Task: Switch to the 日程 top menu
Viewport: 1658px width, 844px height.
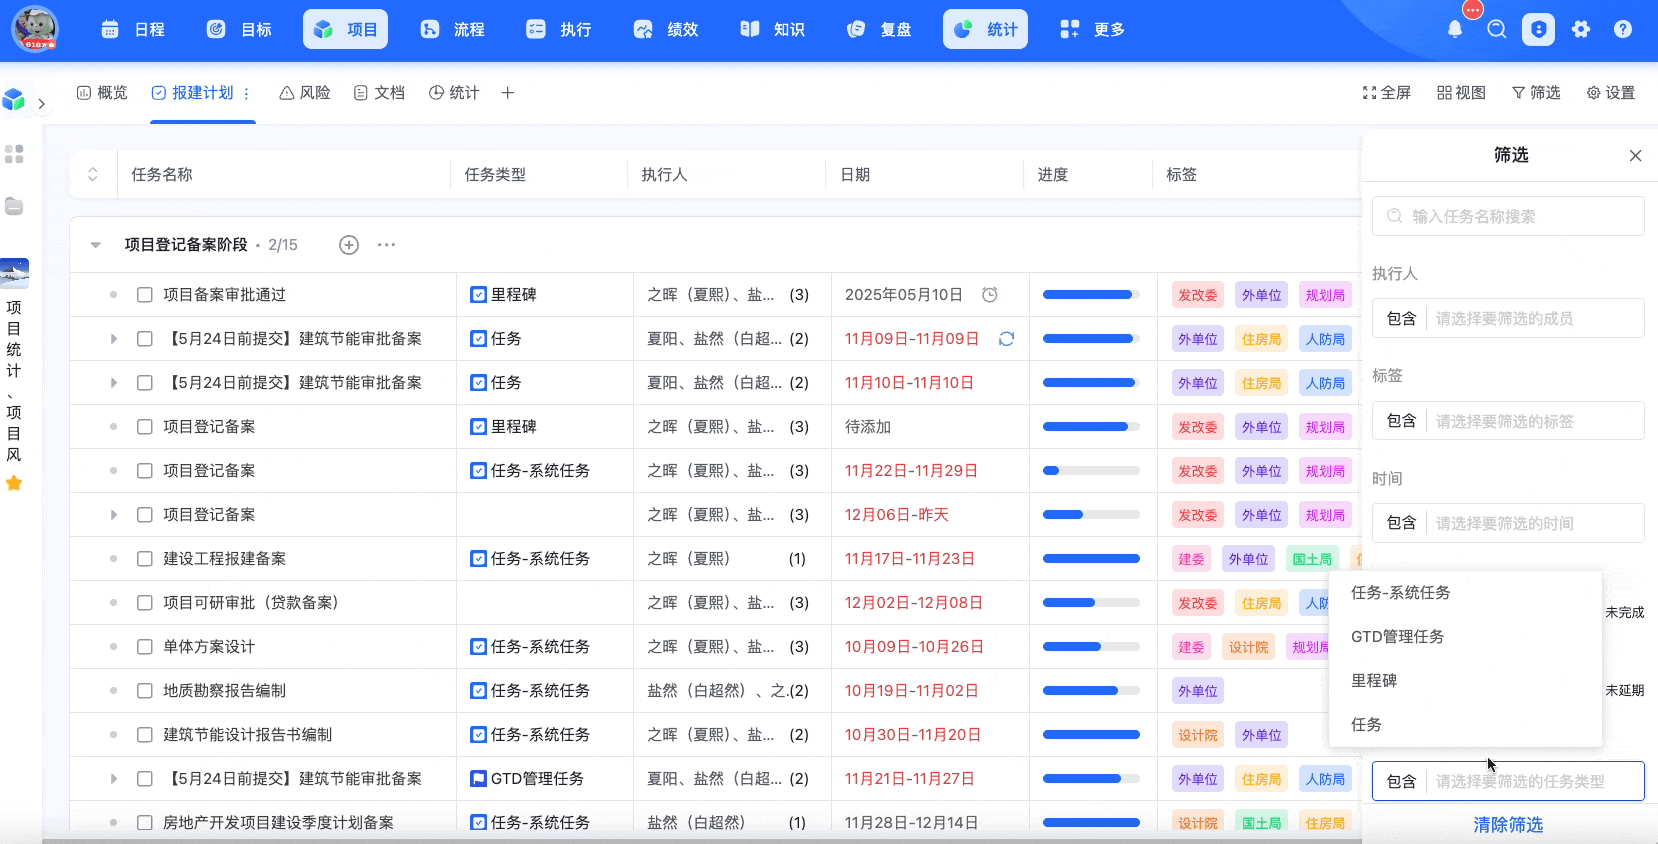Action: pyautogui.click(x=134, y=29)
